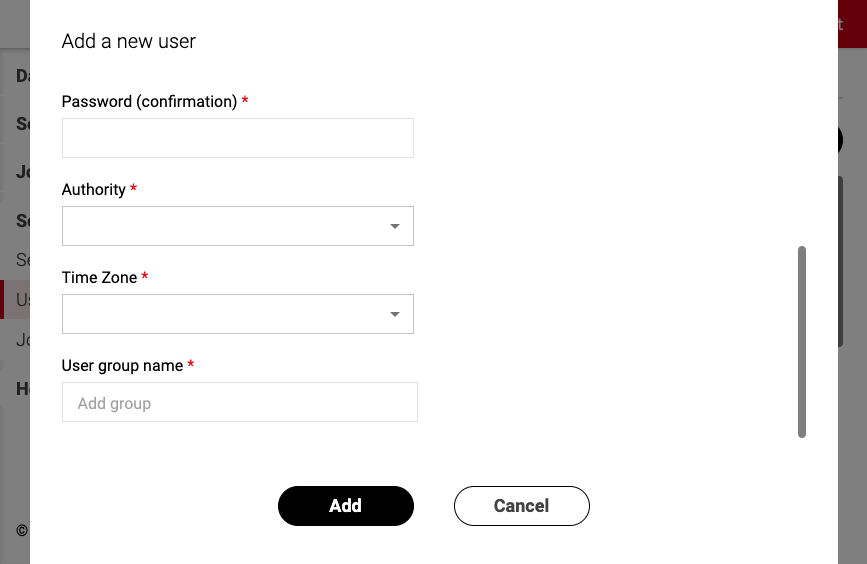Click the Add a new user heading
Viewport: 867px width, 564px height.
[x=129, y=41]
